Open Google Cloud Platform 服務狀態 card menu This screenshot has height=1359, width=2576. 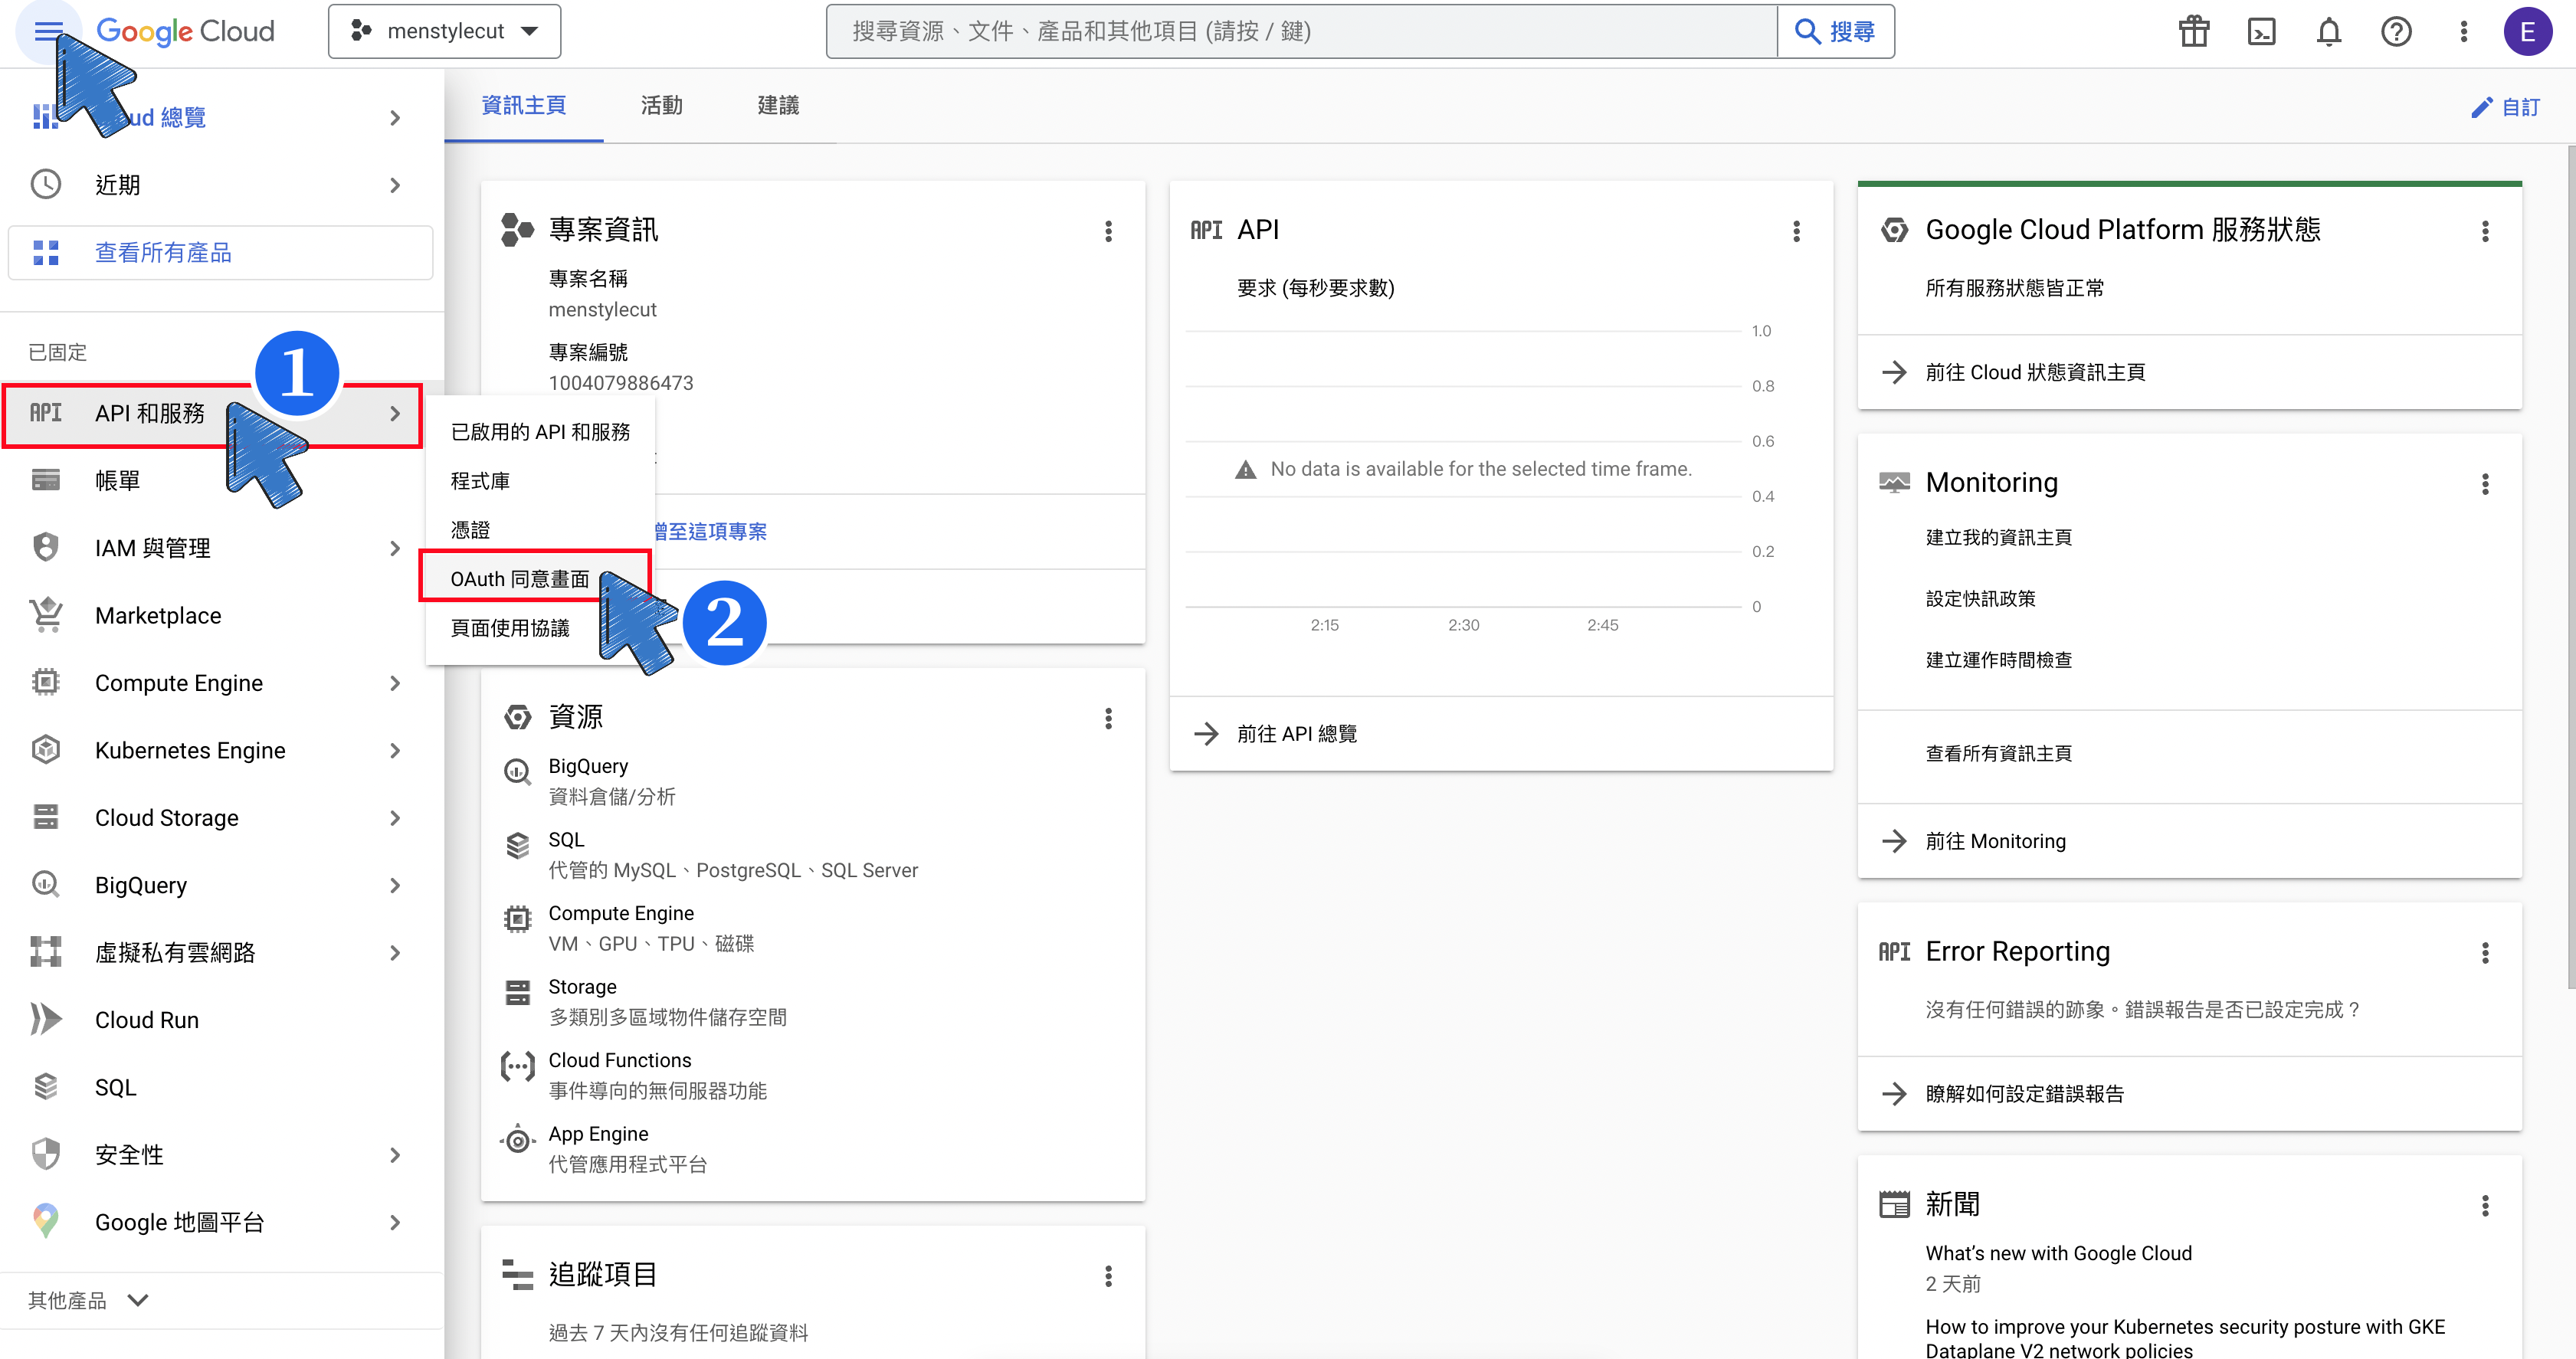coord(2485,231)
